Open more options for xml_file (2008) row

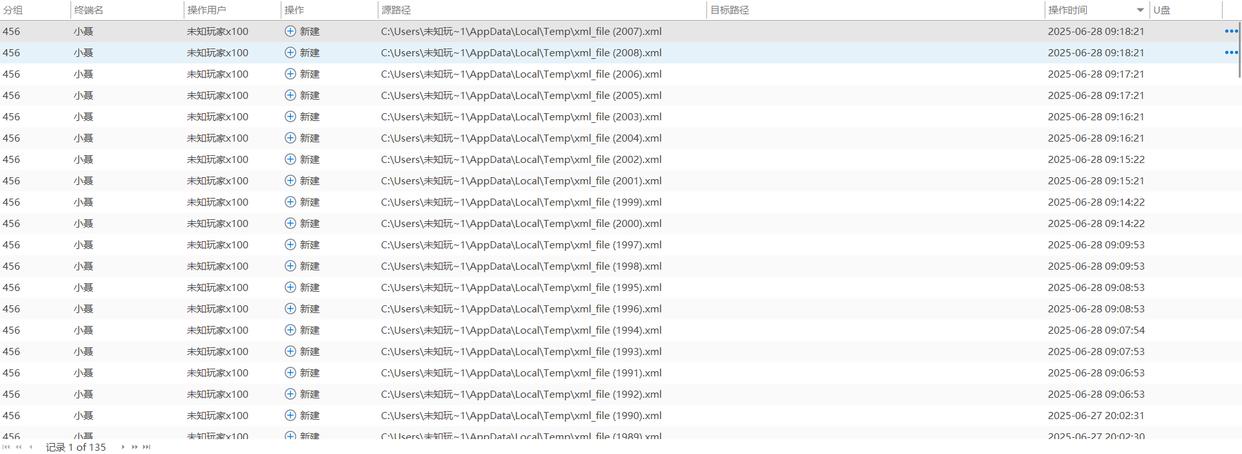pyautogui.click(x=1231, y=52)
